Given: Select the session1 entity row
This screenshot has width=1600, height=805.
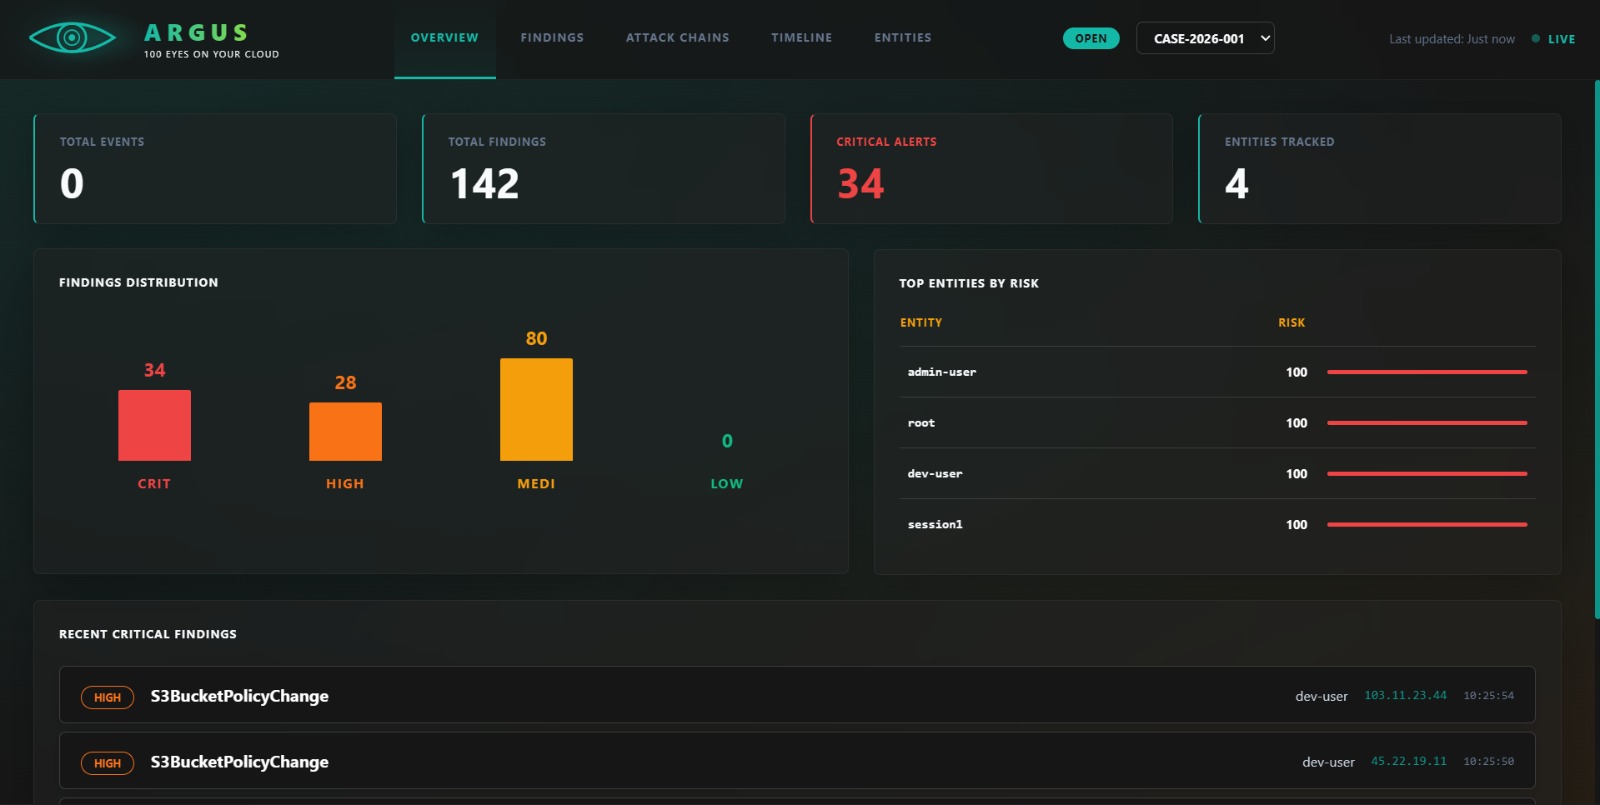Looking at the screenshot, I should pyautogui.click(x=1217, y=524).
